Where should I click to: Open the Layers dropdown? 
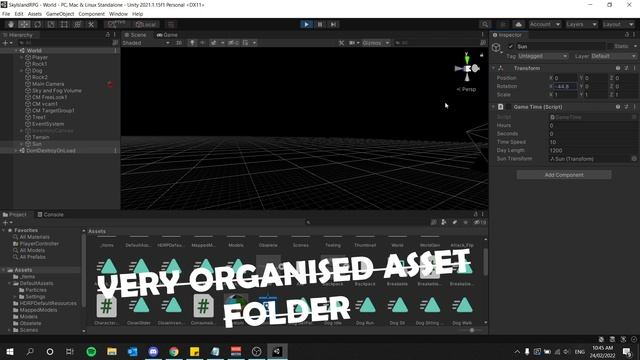[x=581, y=24]
